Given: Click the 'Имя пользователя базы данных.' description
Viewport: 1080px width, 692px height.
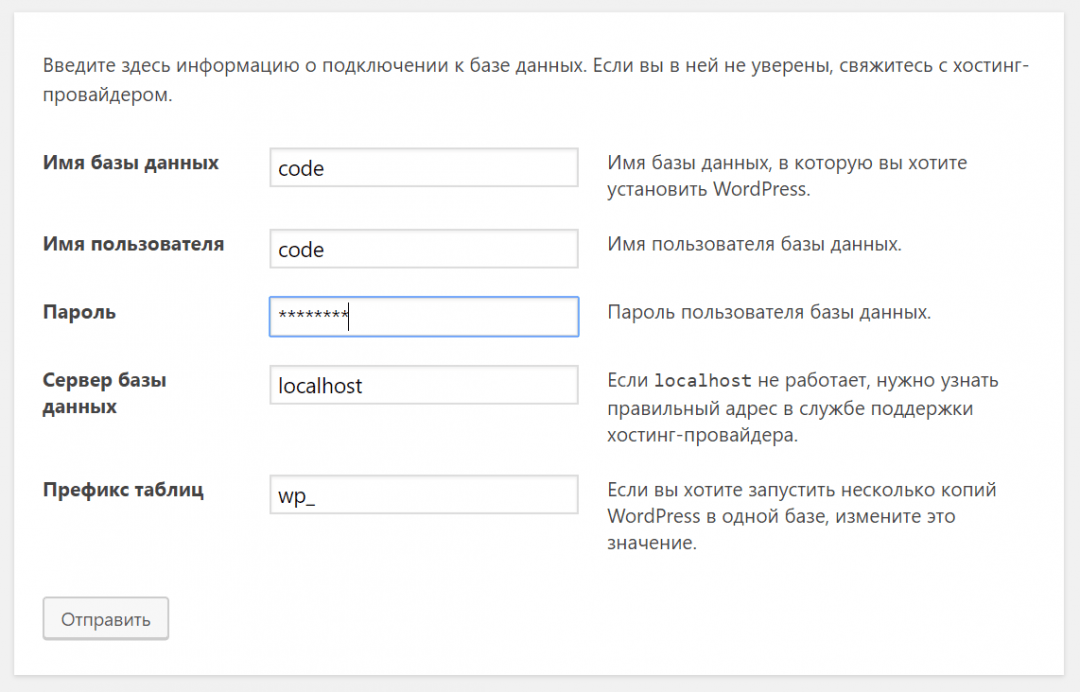Looking at the screenshot, I should click(754, 244).
